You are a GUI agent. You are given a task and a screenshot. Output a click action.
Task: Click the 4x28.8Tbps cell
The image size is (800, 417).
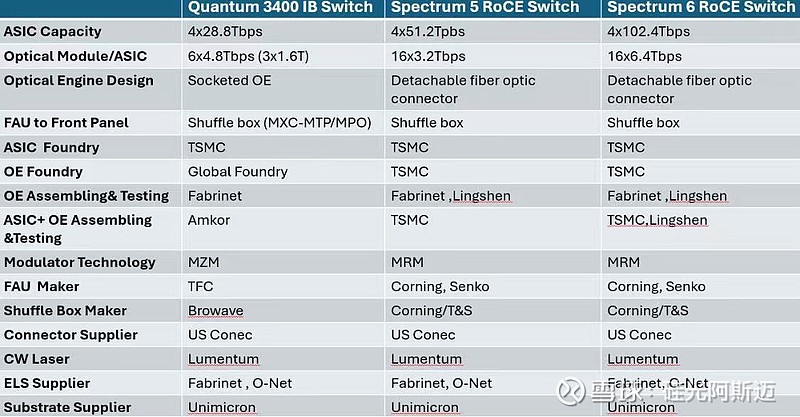point(225,32)
